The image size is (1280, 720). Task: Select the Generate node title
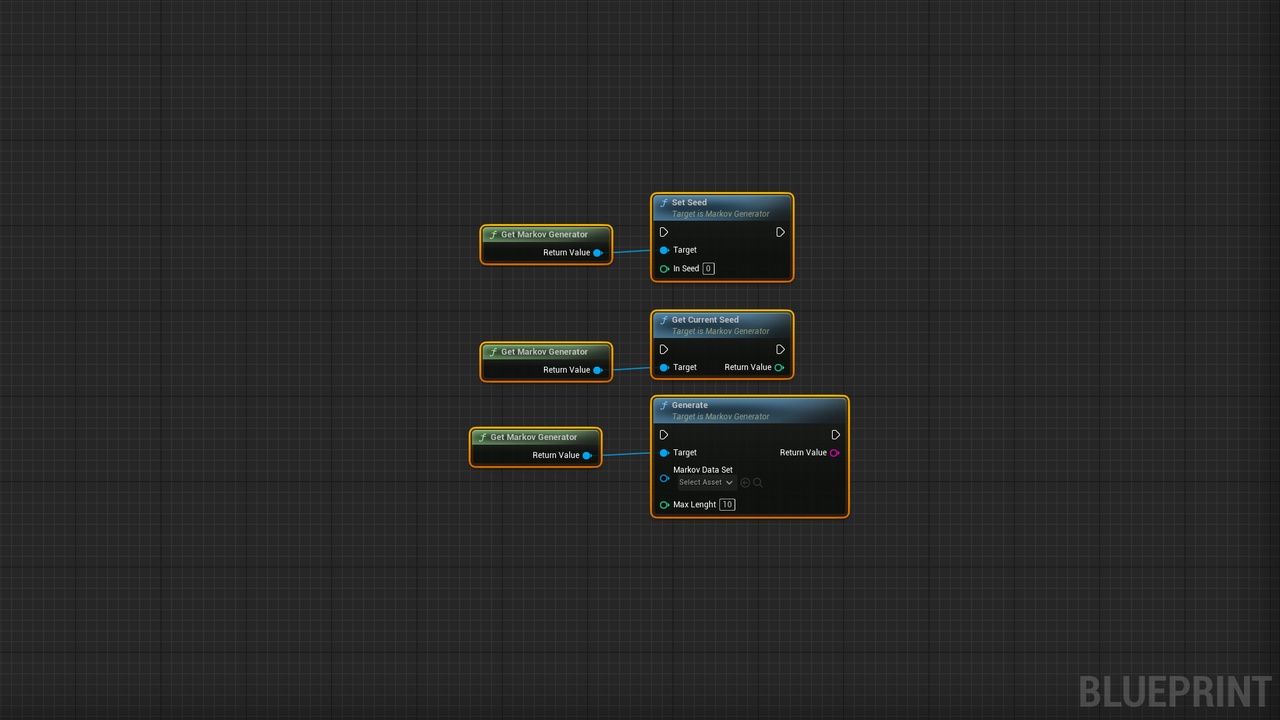690,406
